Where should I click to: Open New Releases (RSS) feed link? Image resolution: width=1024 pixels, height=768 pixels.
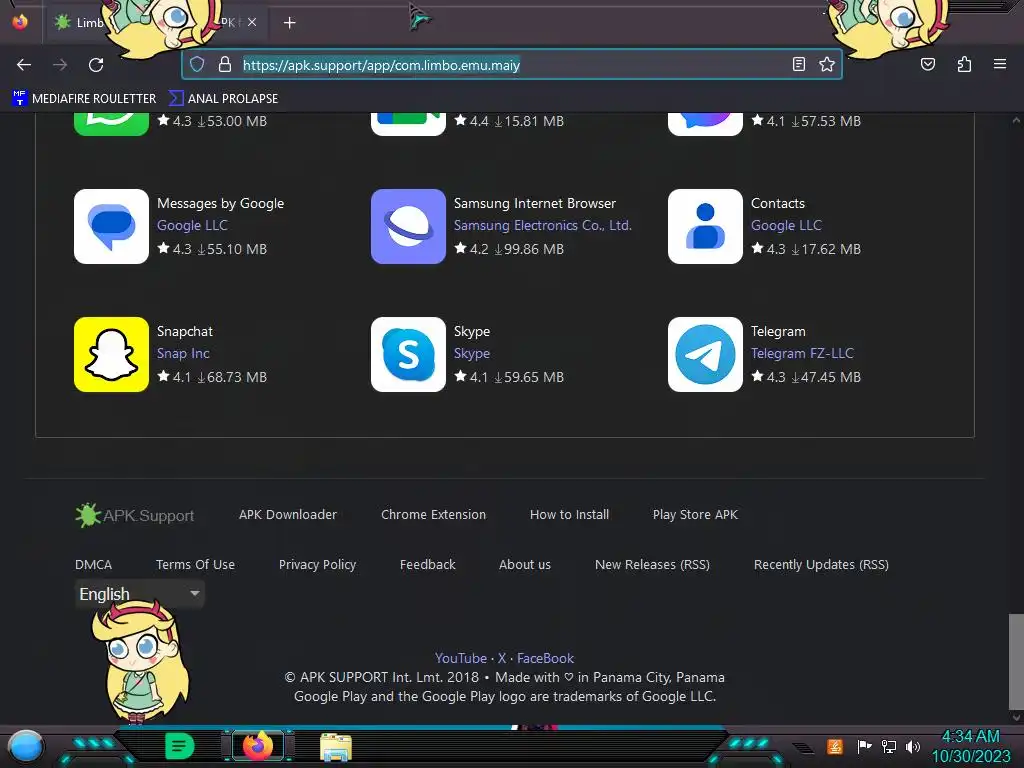tap(652, 565)
